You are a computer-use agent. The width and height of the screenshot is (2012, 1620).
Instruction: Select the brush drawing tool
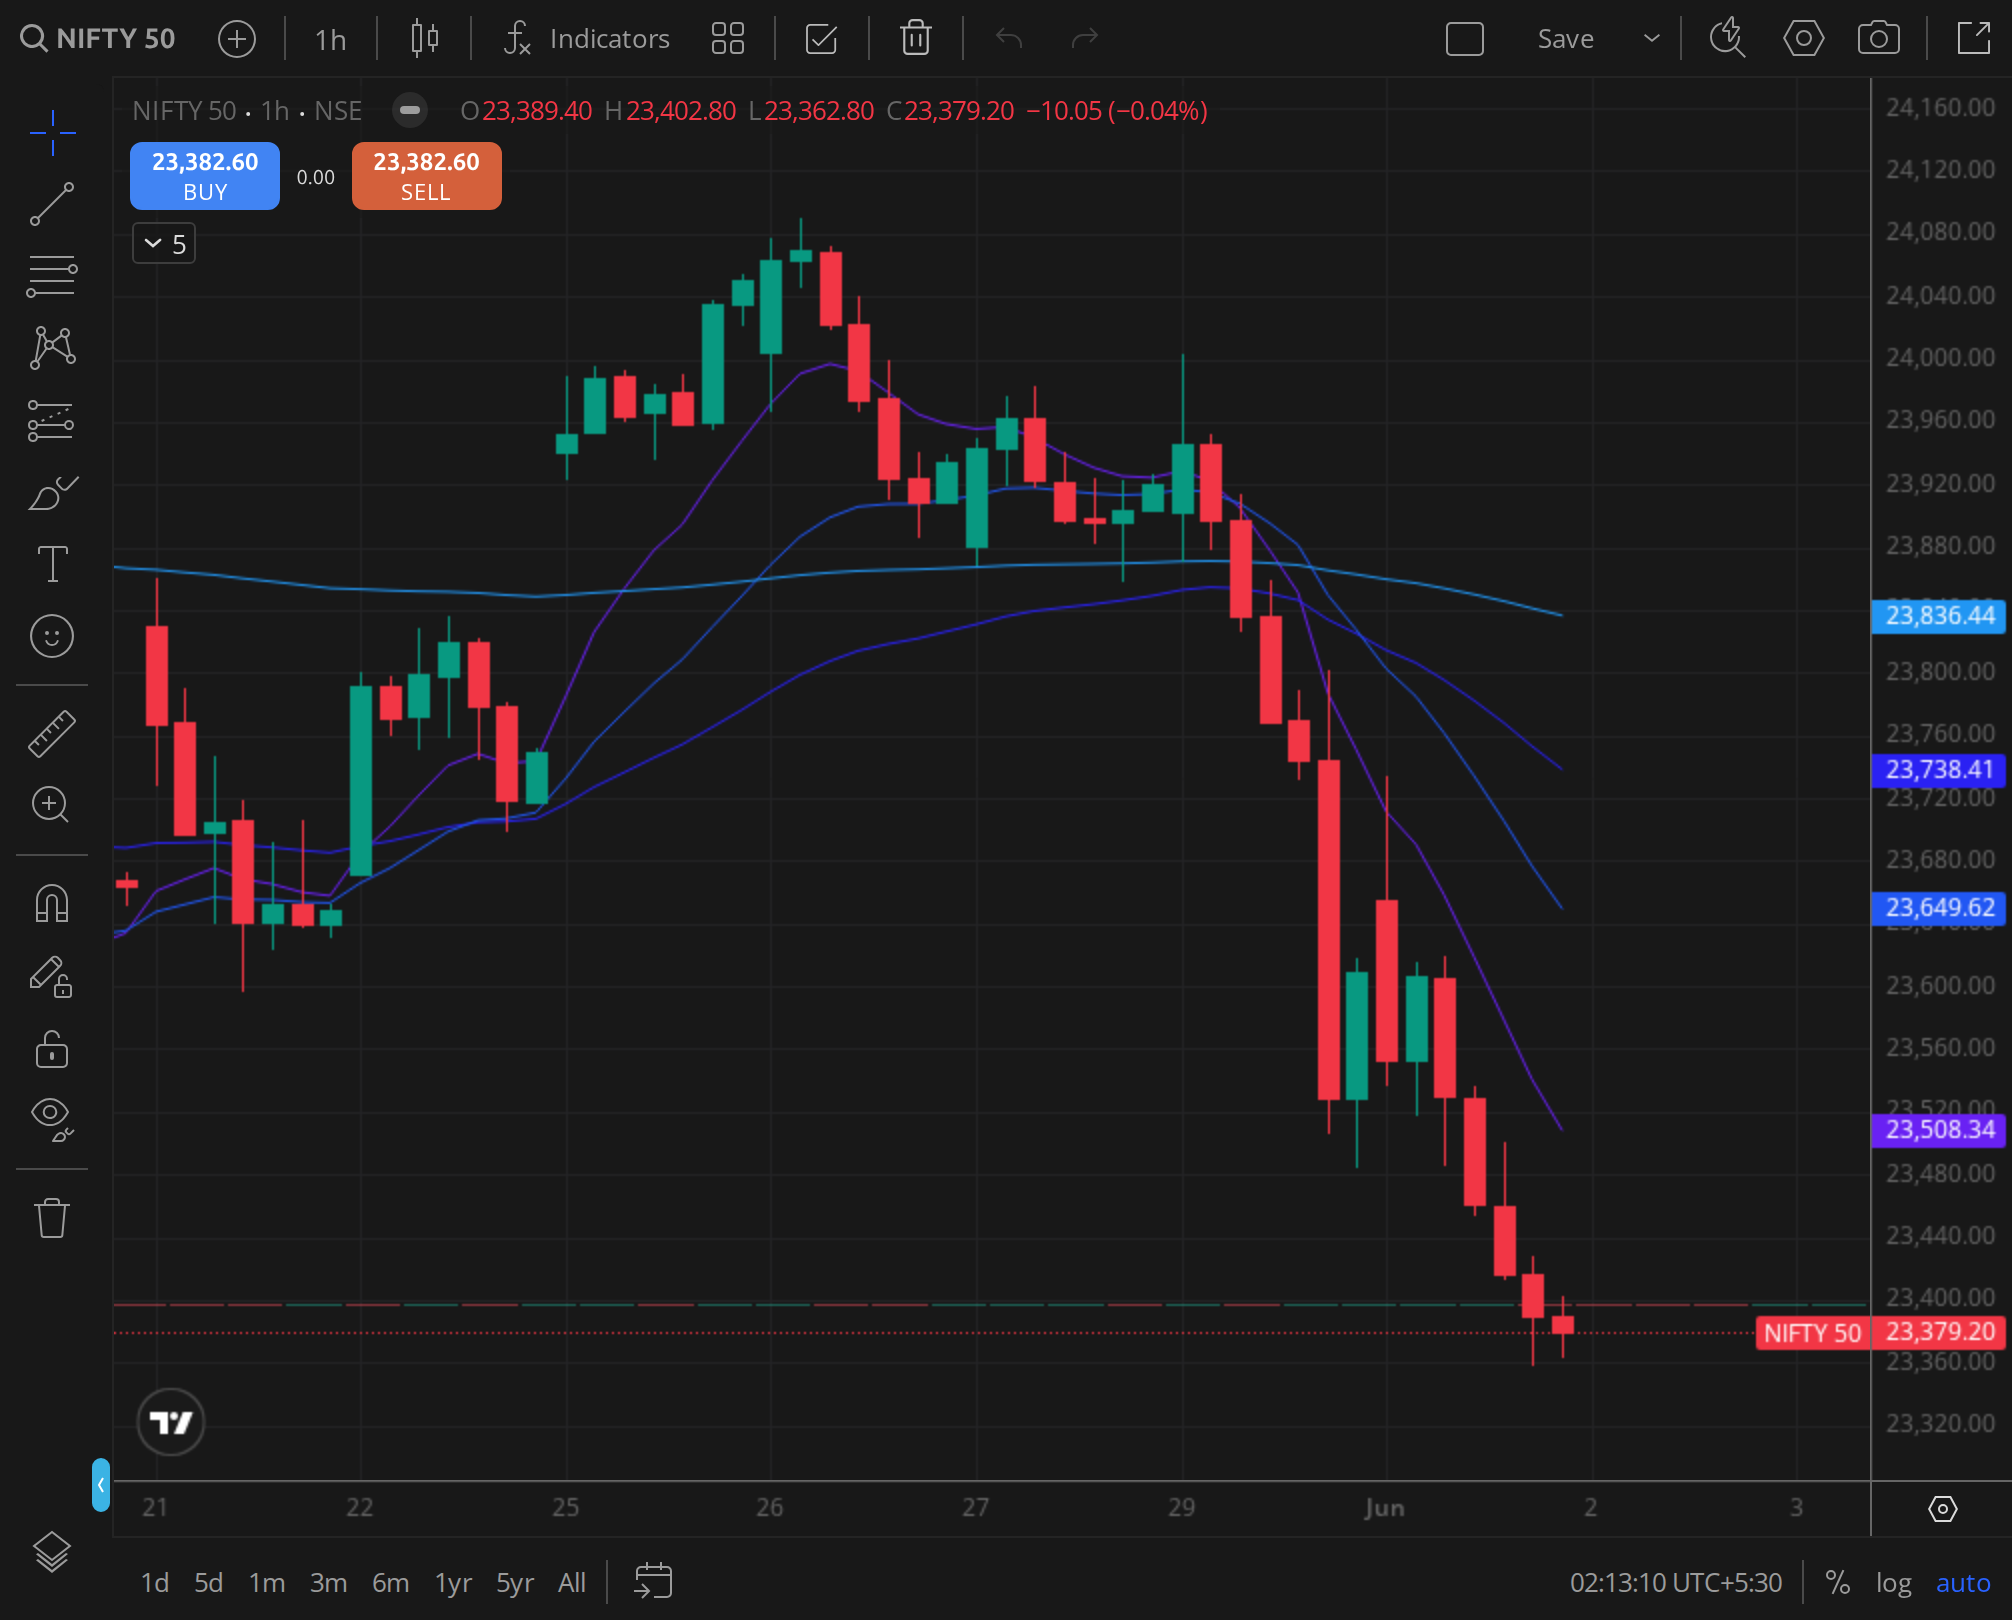[x=52, y=492]
